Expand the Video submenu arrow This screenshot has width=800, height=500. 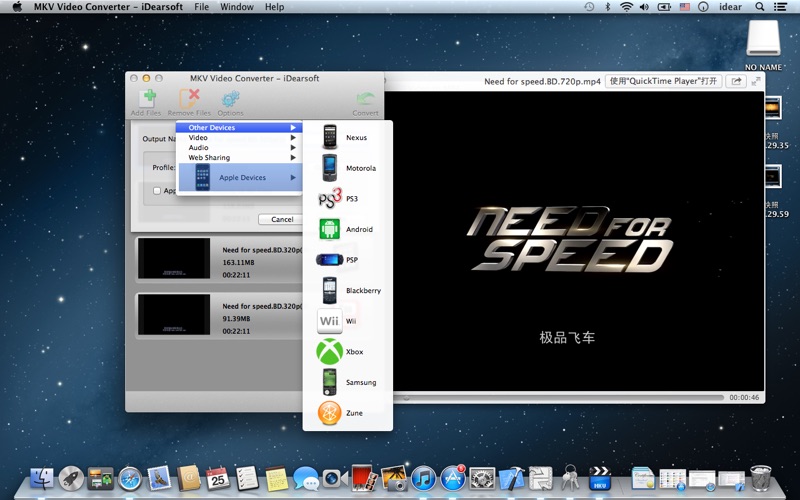tap(293, 138)
